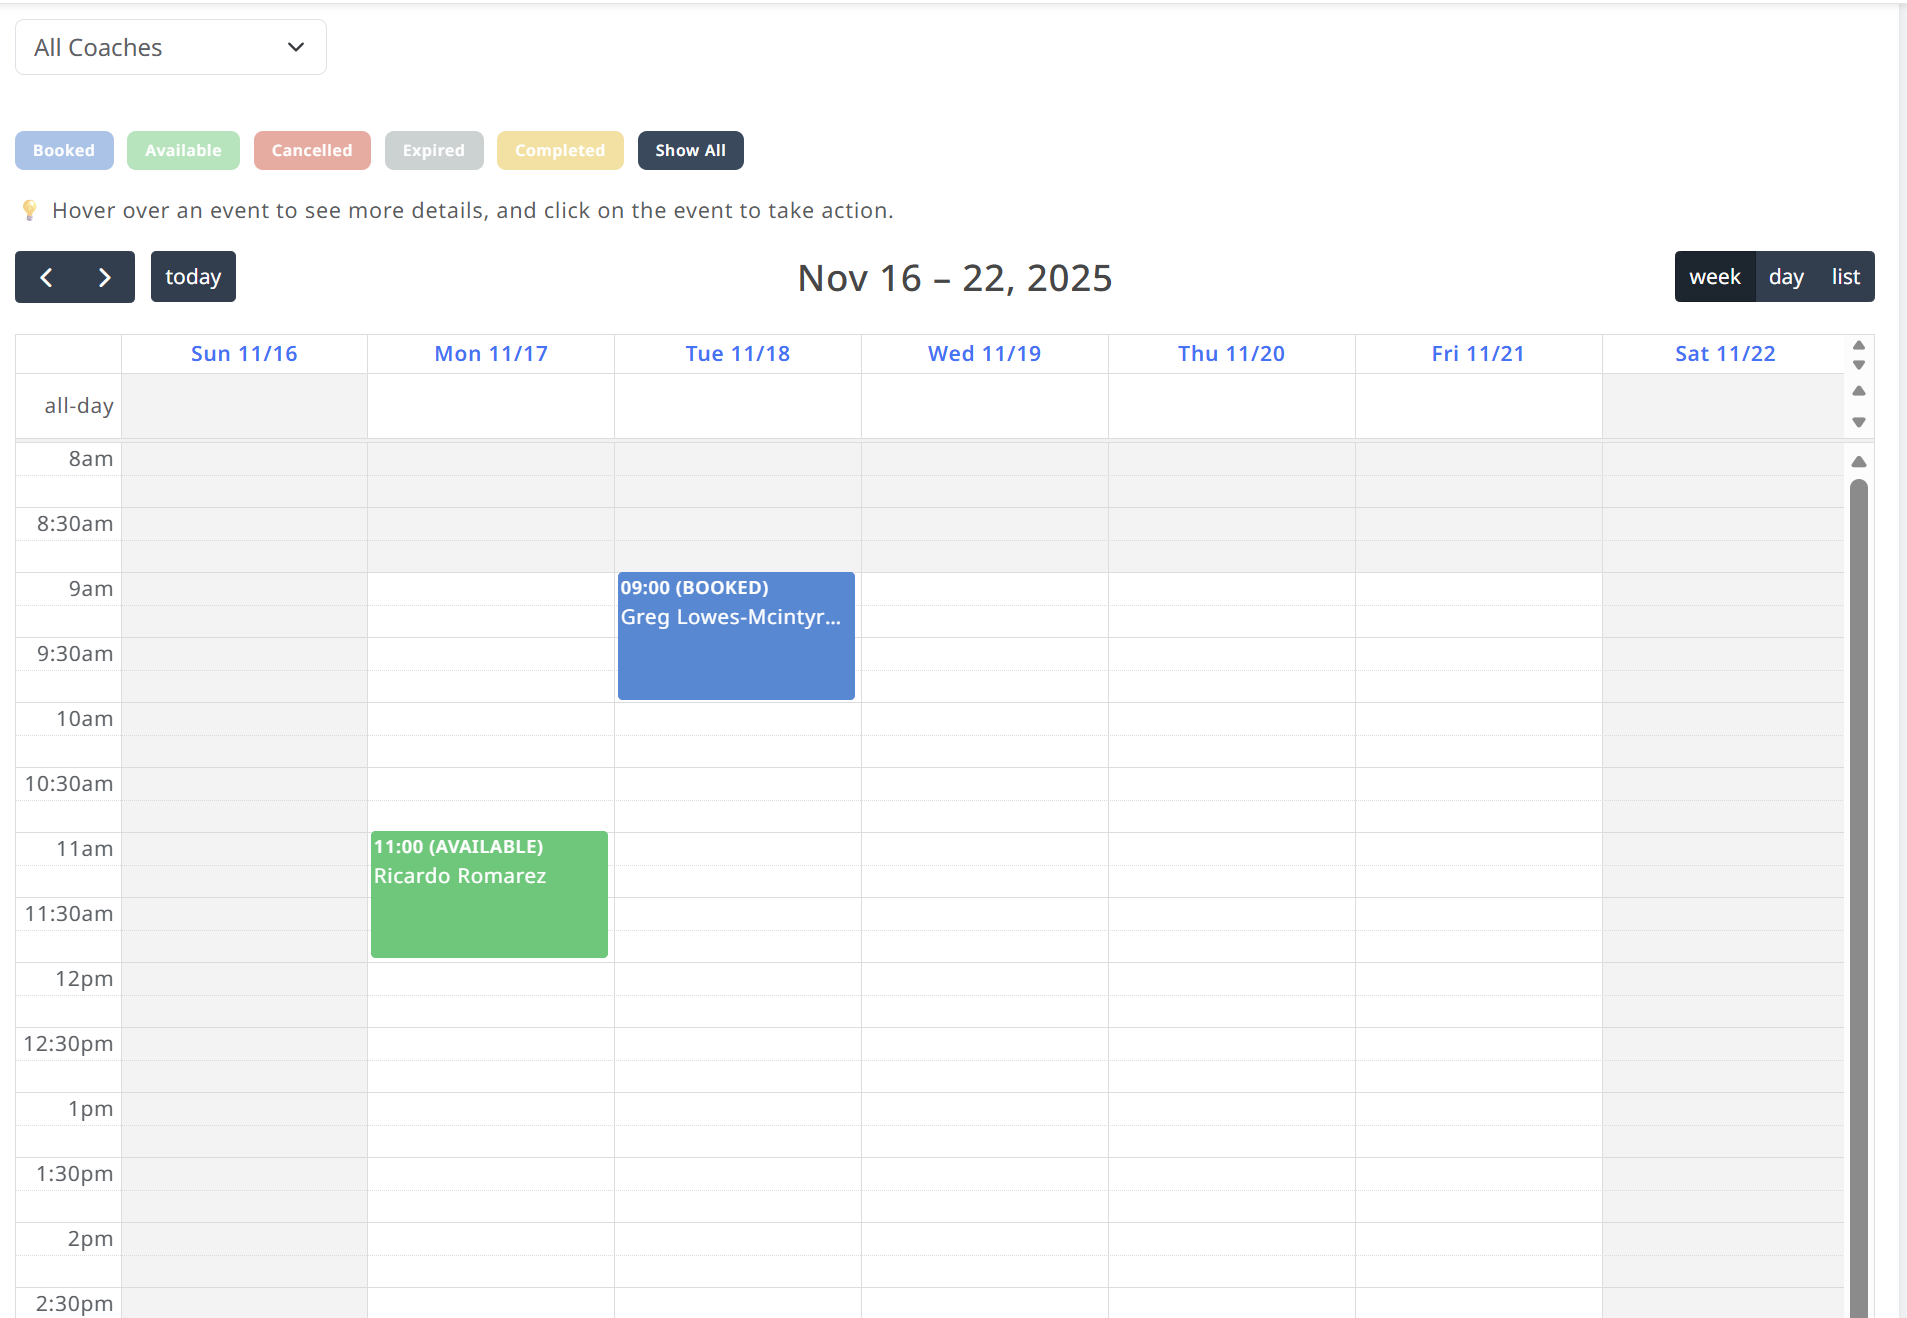
Task: Select the week view tab
Action: click(1715, 277)
